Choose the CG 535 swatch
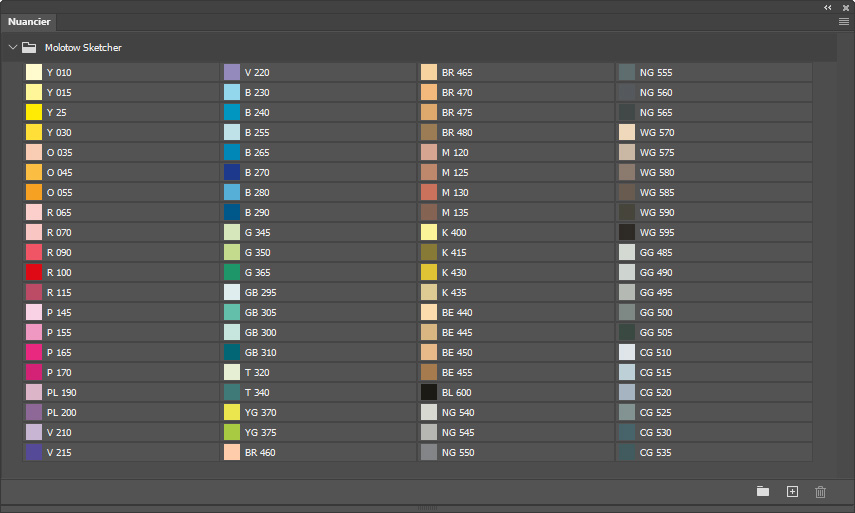Image resolution: width=855 pixels, height=513 pixels. [x=627, y=452]
